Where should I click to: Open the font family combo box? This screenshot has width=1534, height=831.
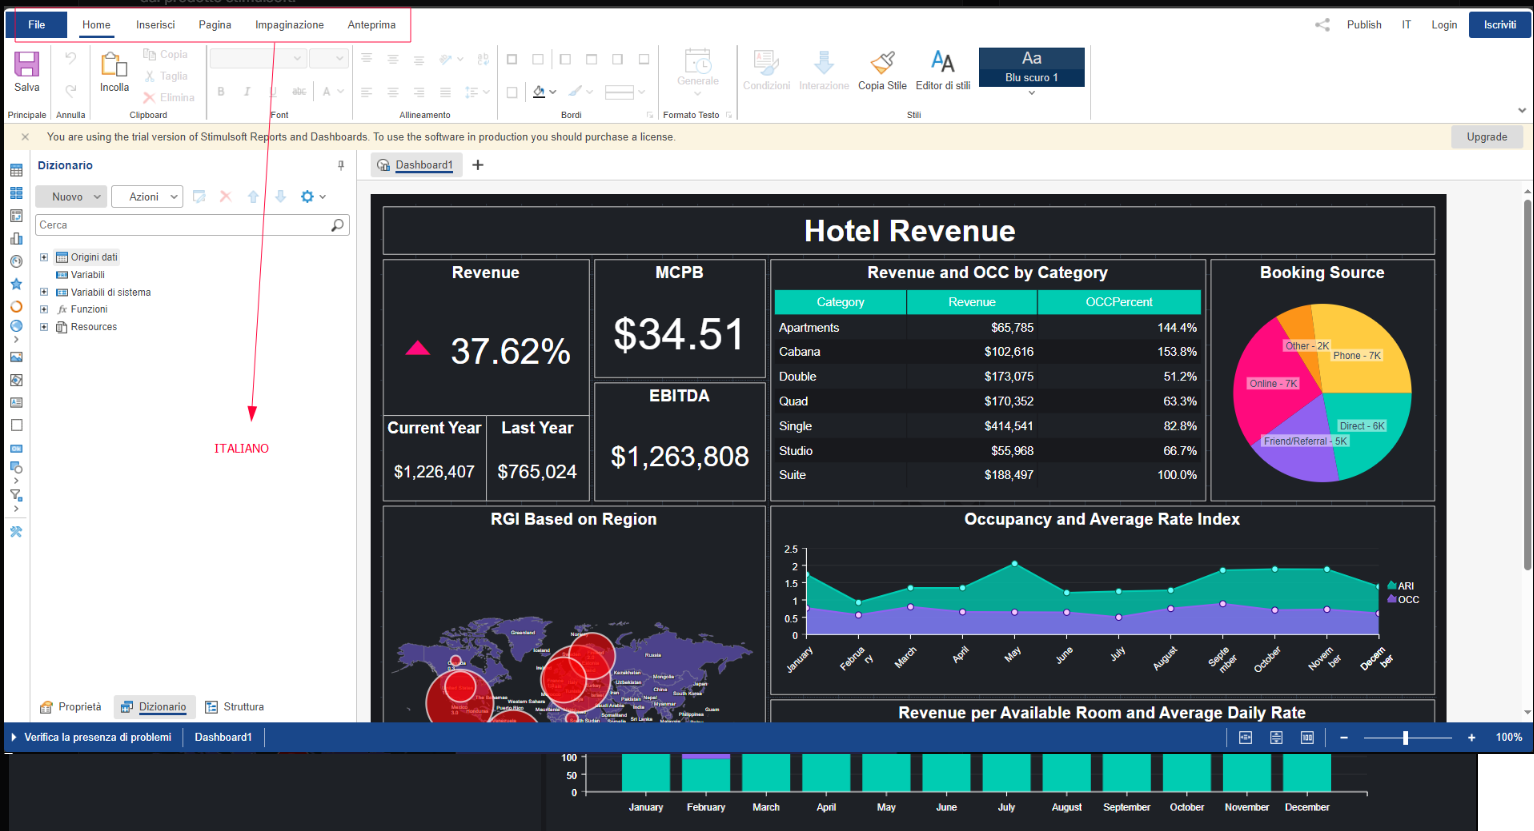[257, 59]
